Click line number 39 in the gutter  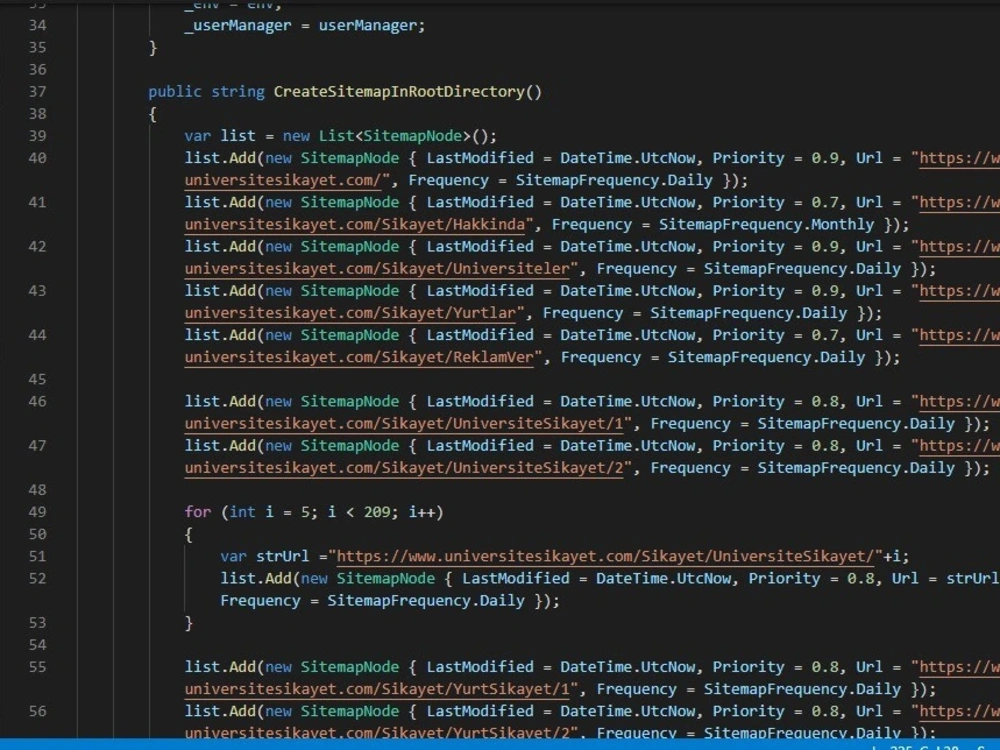point(38,136)
